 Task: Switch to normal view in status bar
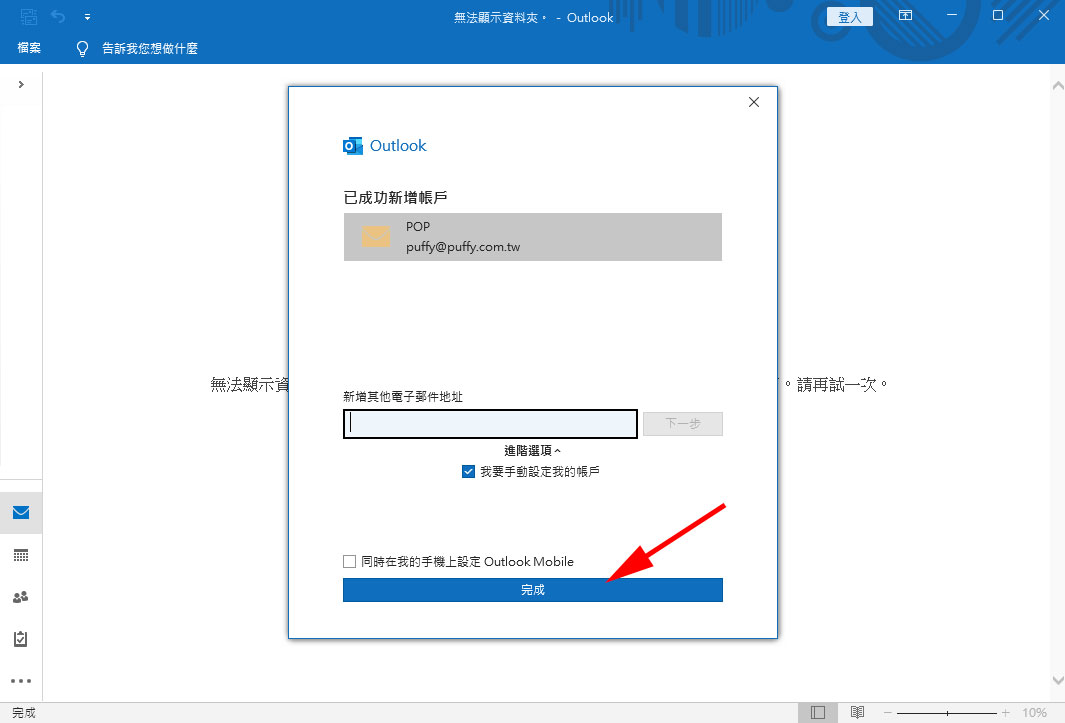tap(818, 713)
